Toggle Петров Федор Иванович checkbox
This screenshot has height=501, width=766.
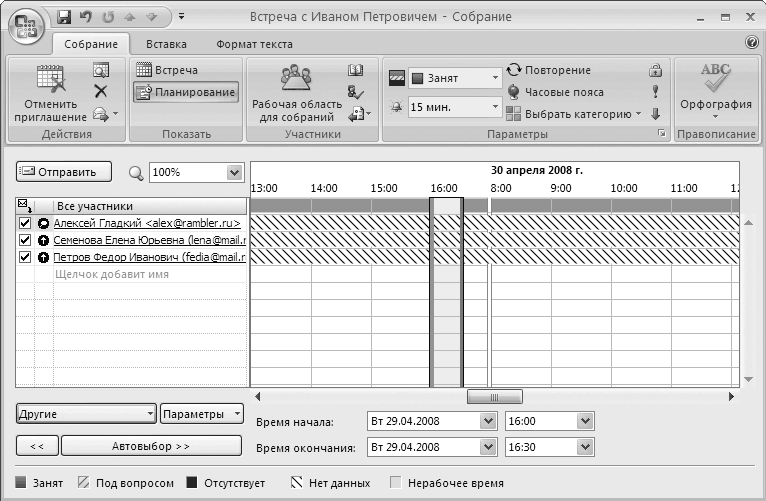pyautogui.click(x=25, y=257)
